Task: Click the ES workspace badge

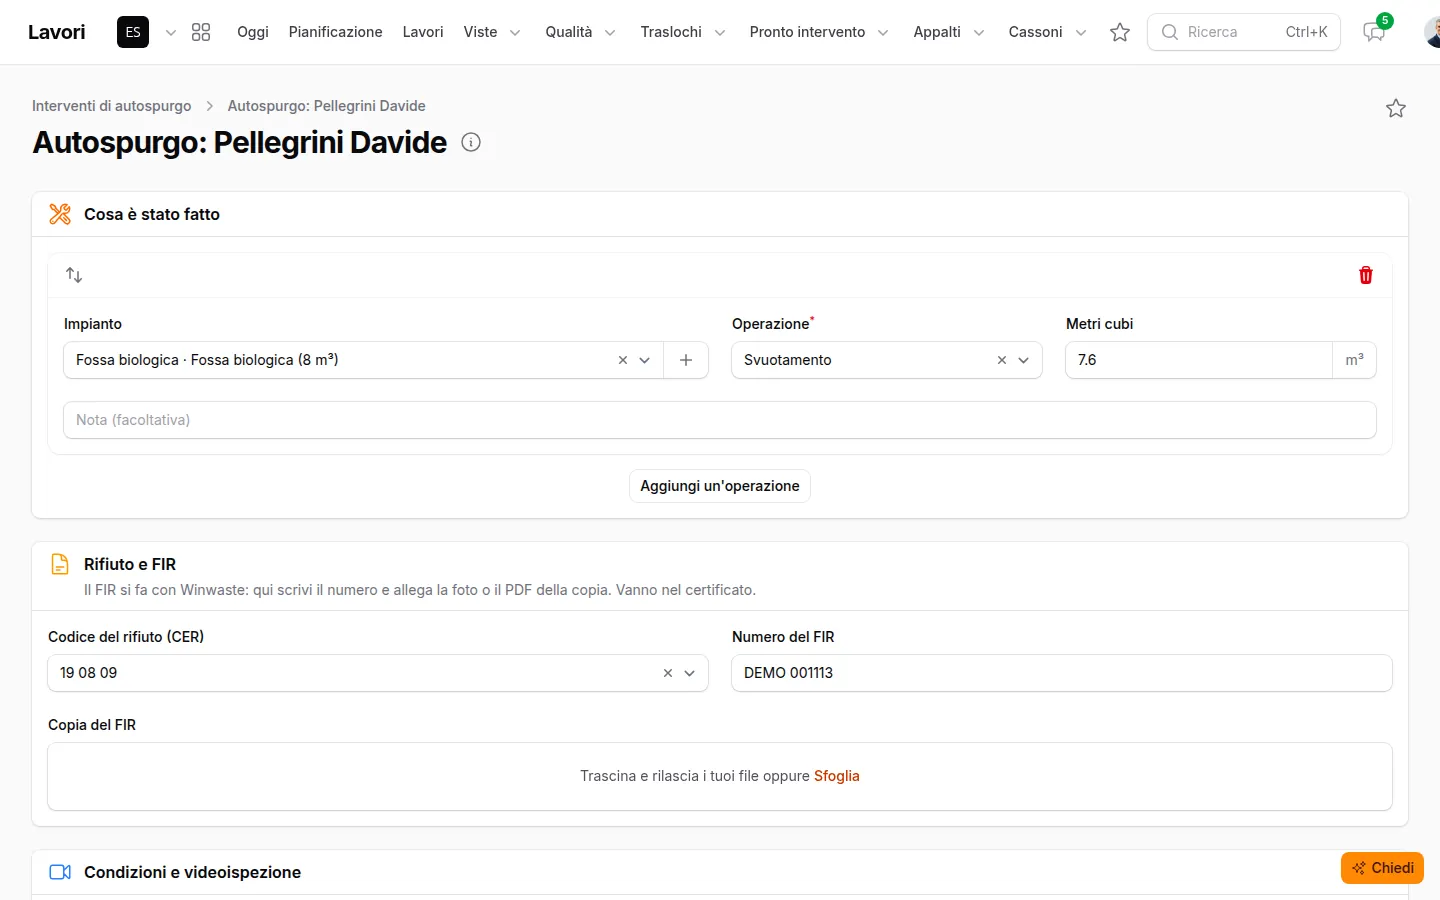Action: click(x=133, y=32)
